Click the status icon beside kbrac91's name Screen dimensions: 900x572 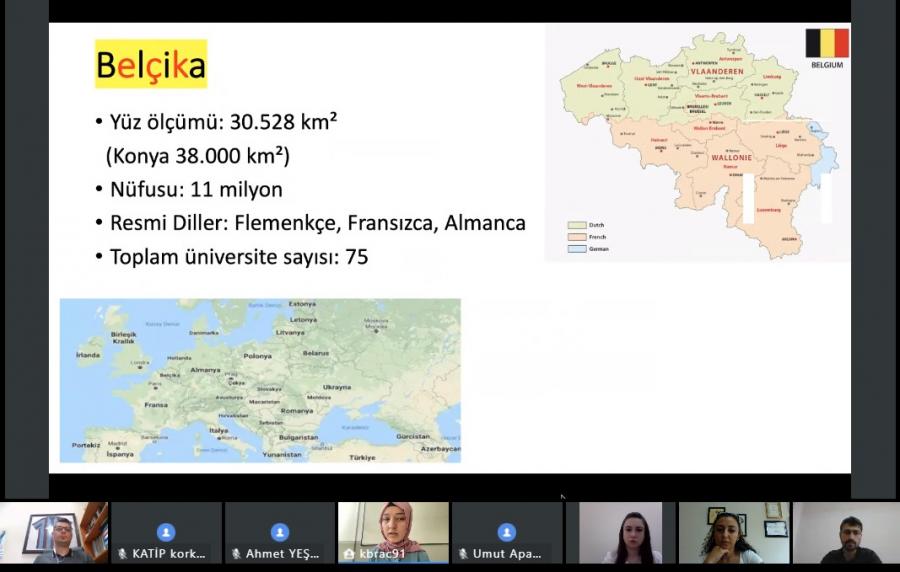pos(349,553)
